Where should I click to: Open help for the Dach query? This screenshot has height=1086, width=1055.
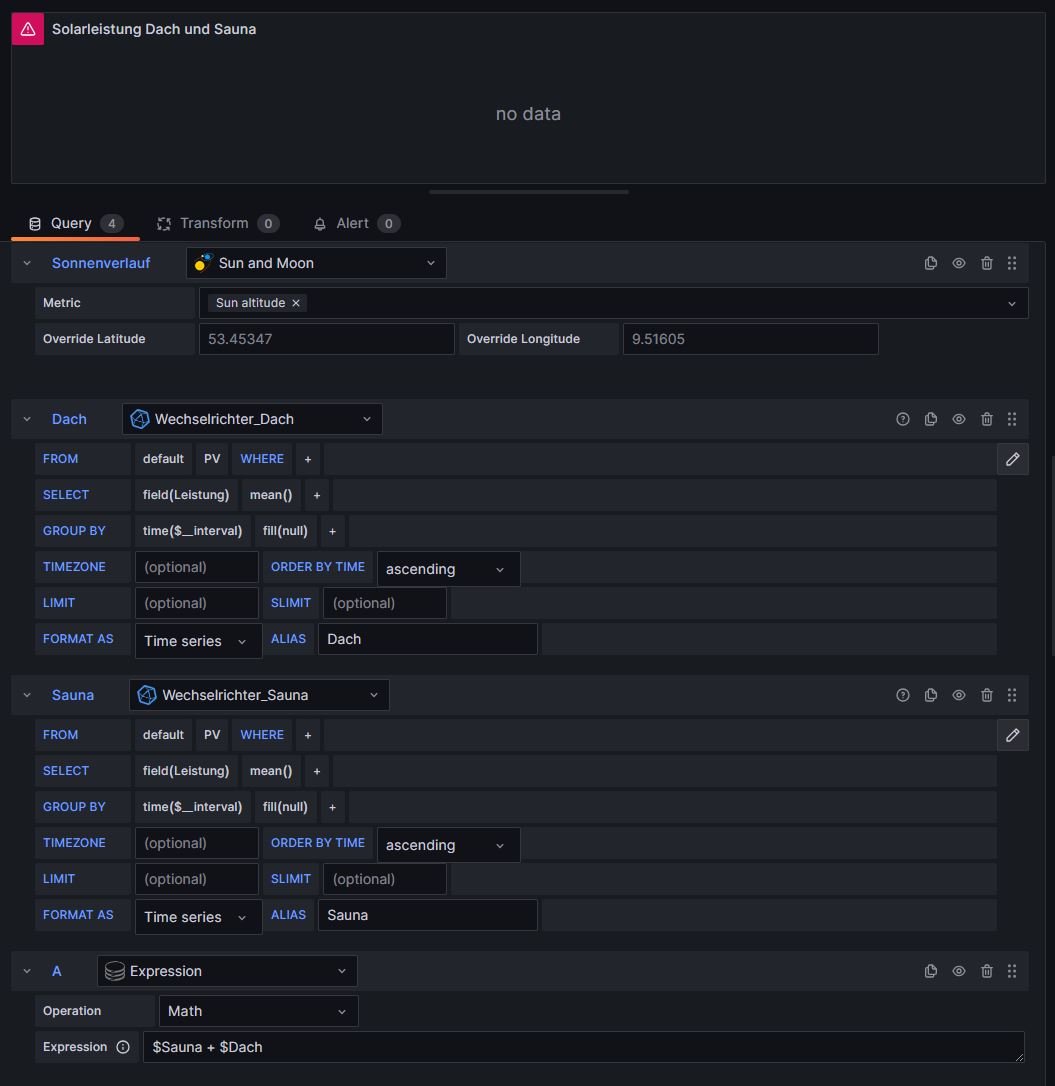902,419
